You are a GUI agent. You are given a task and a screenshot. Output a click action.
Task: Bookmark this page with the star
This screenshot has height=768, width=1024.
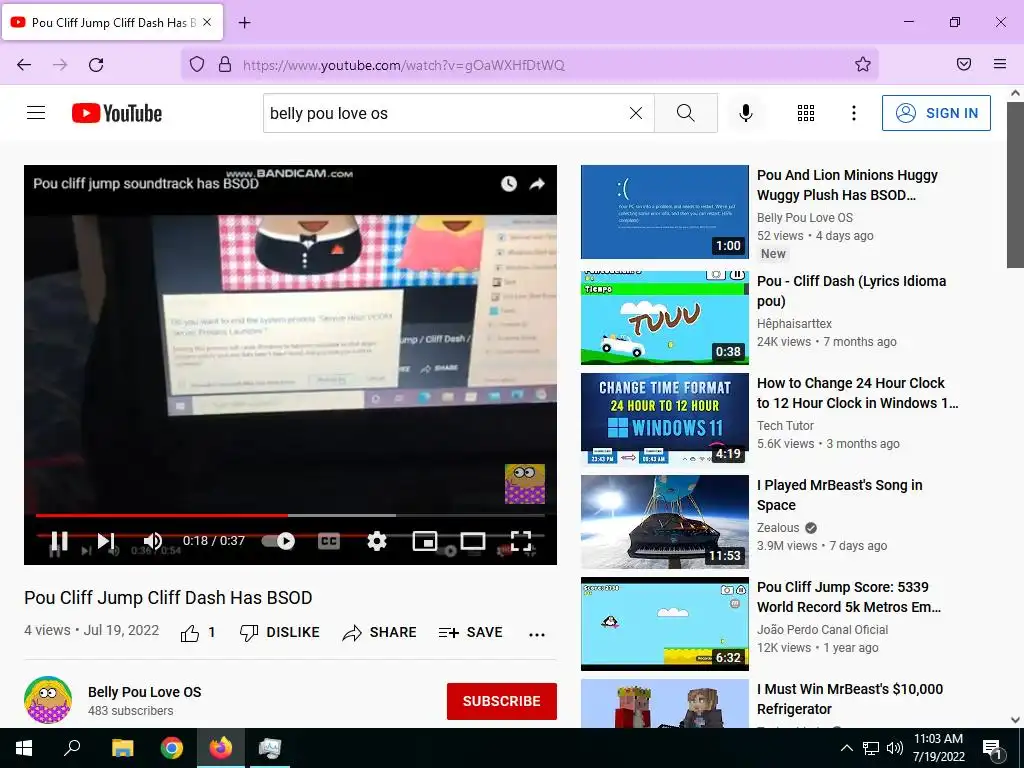pos(863,64)
